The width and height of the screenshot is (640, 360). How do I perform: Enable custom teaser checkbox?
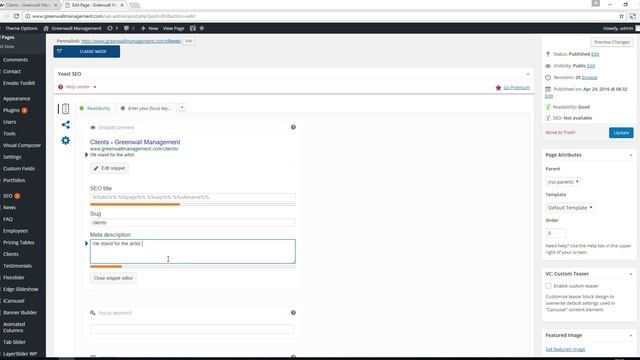coord(548,286)
